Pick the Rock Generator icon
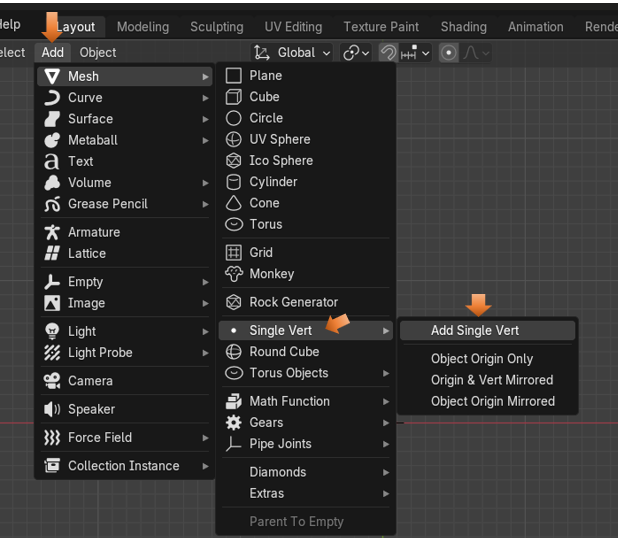618x539 pixels. tap(234, 302)
